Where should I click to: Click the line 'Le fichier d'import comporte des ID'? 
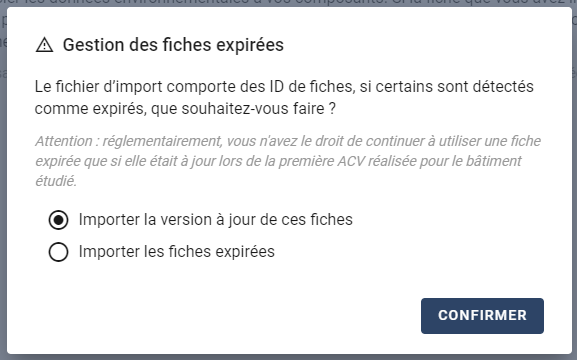click(x=284, y=87)
